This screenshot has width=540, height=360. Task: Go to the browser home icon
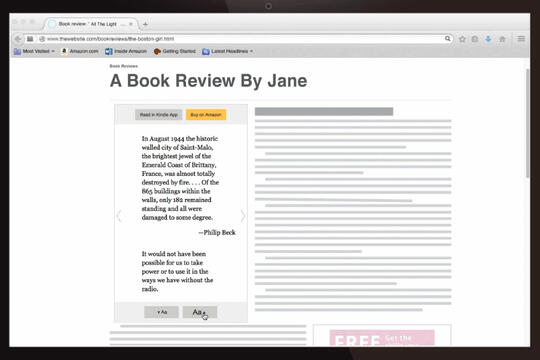coord(502,39)
